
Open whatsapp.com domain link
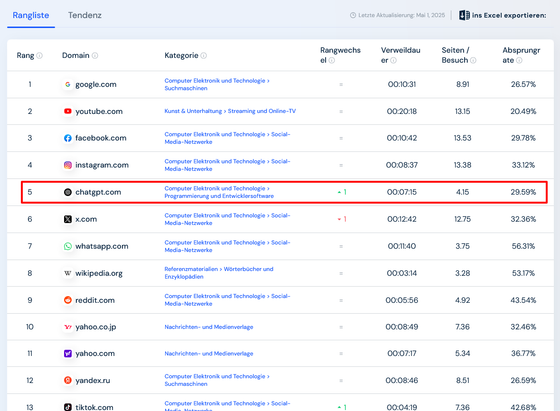(102, 246)
